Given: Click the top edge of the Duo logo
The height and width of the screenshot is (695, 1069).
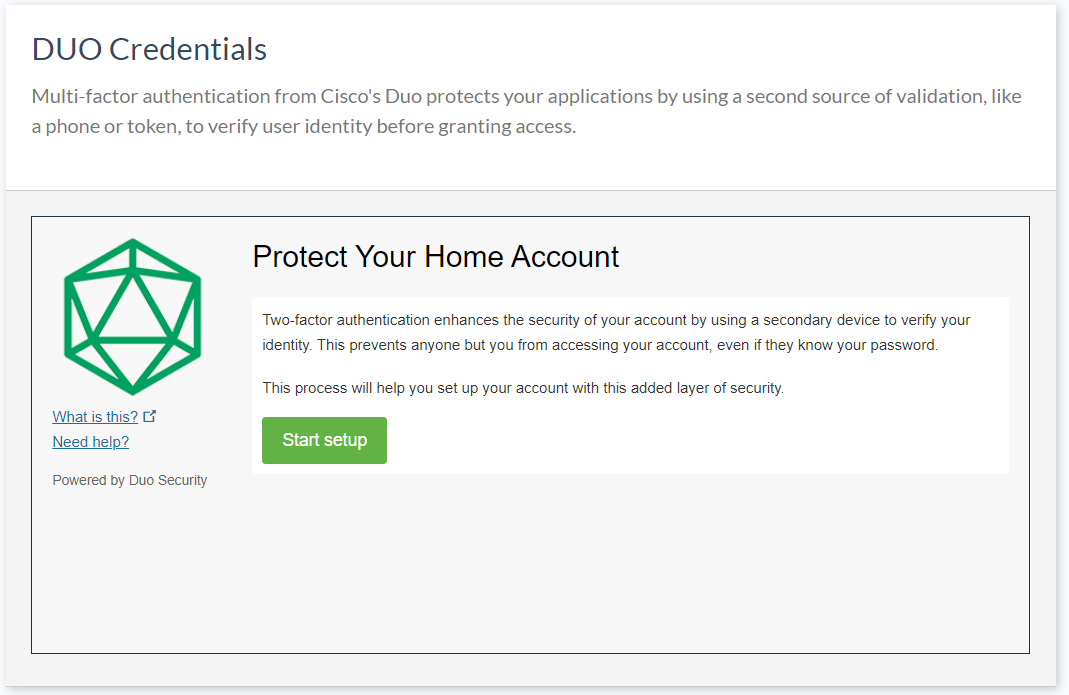Looking at the screenshot, I should point(132,240).
